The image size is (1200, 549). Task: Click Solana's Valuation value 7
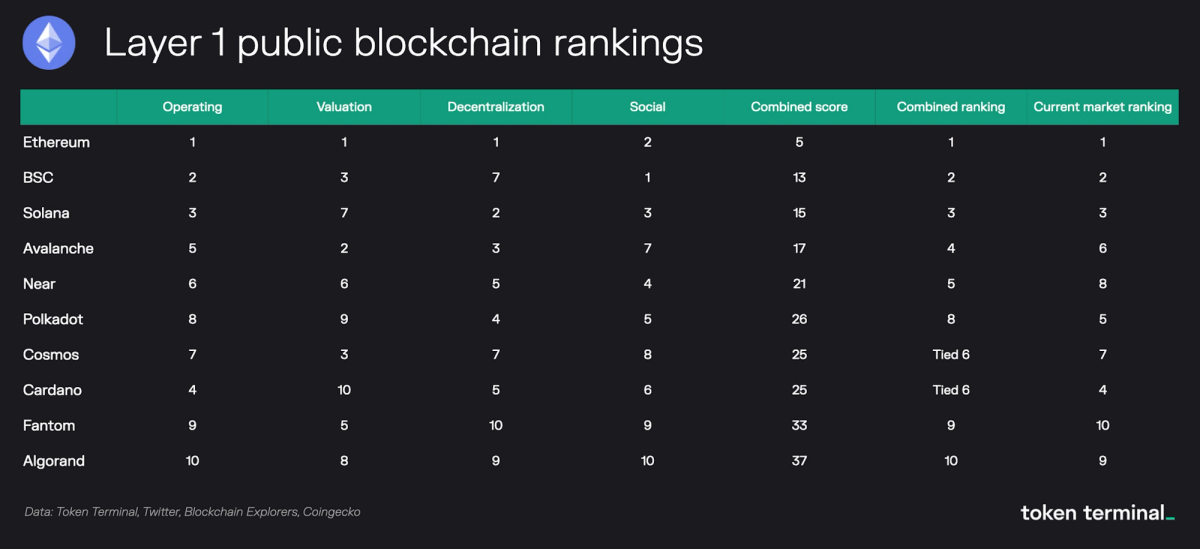click(x=344, y=213)
